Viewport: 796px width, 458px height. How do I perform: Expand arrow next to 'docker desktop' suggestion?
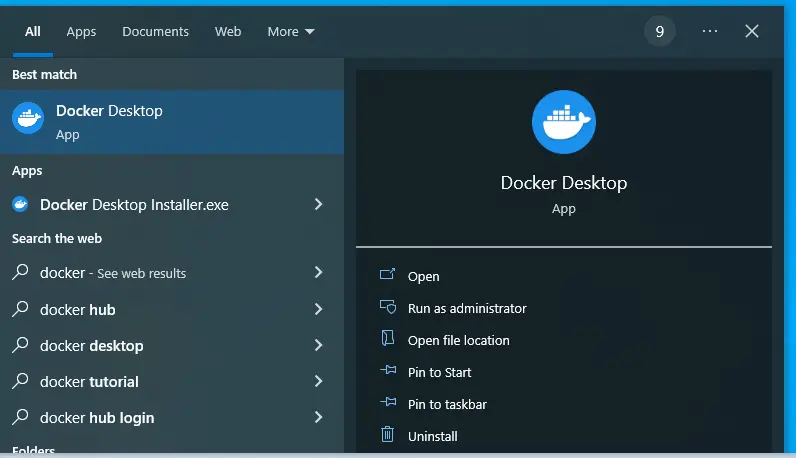click(318, 345)
